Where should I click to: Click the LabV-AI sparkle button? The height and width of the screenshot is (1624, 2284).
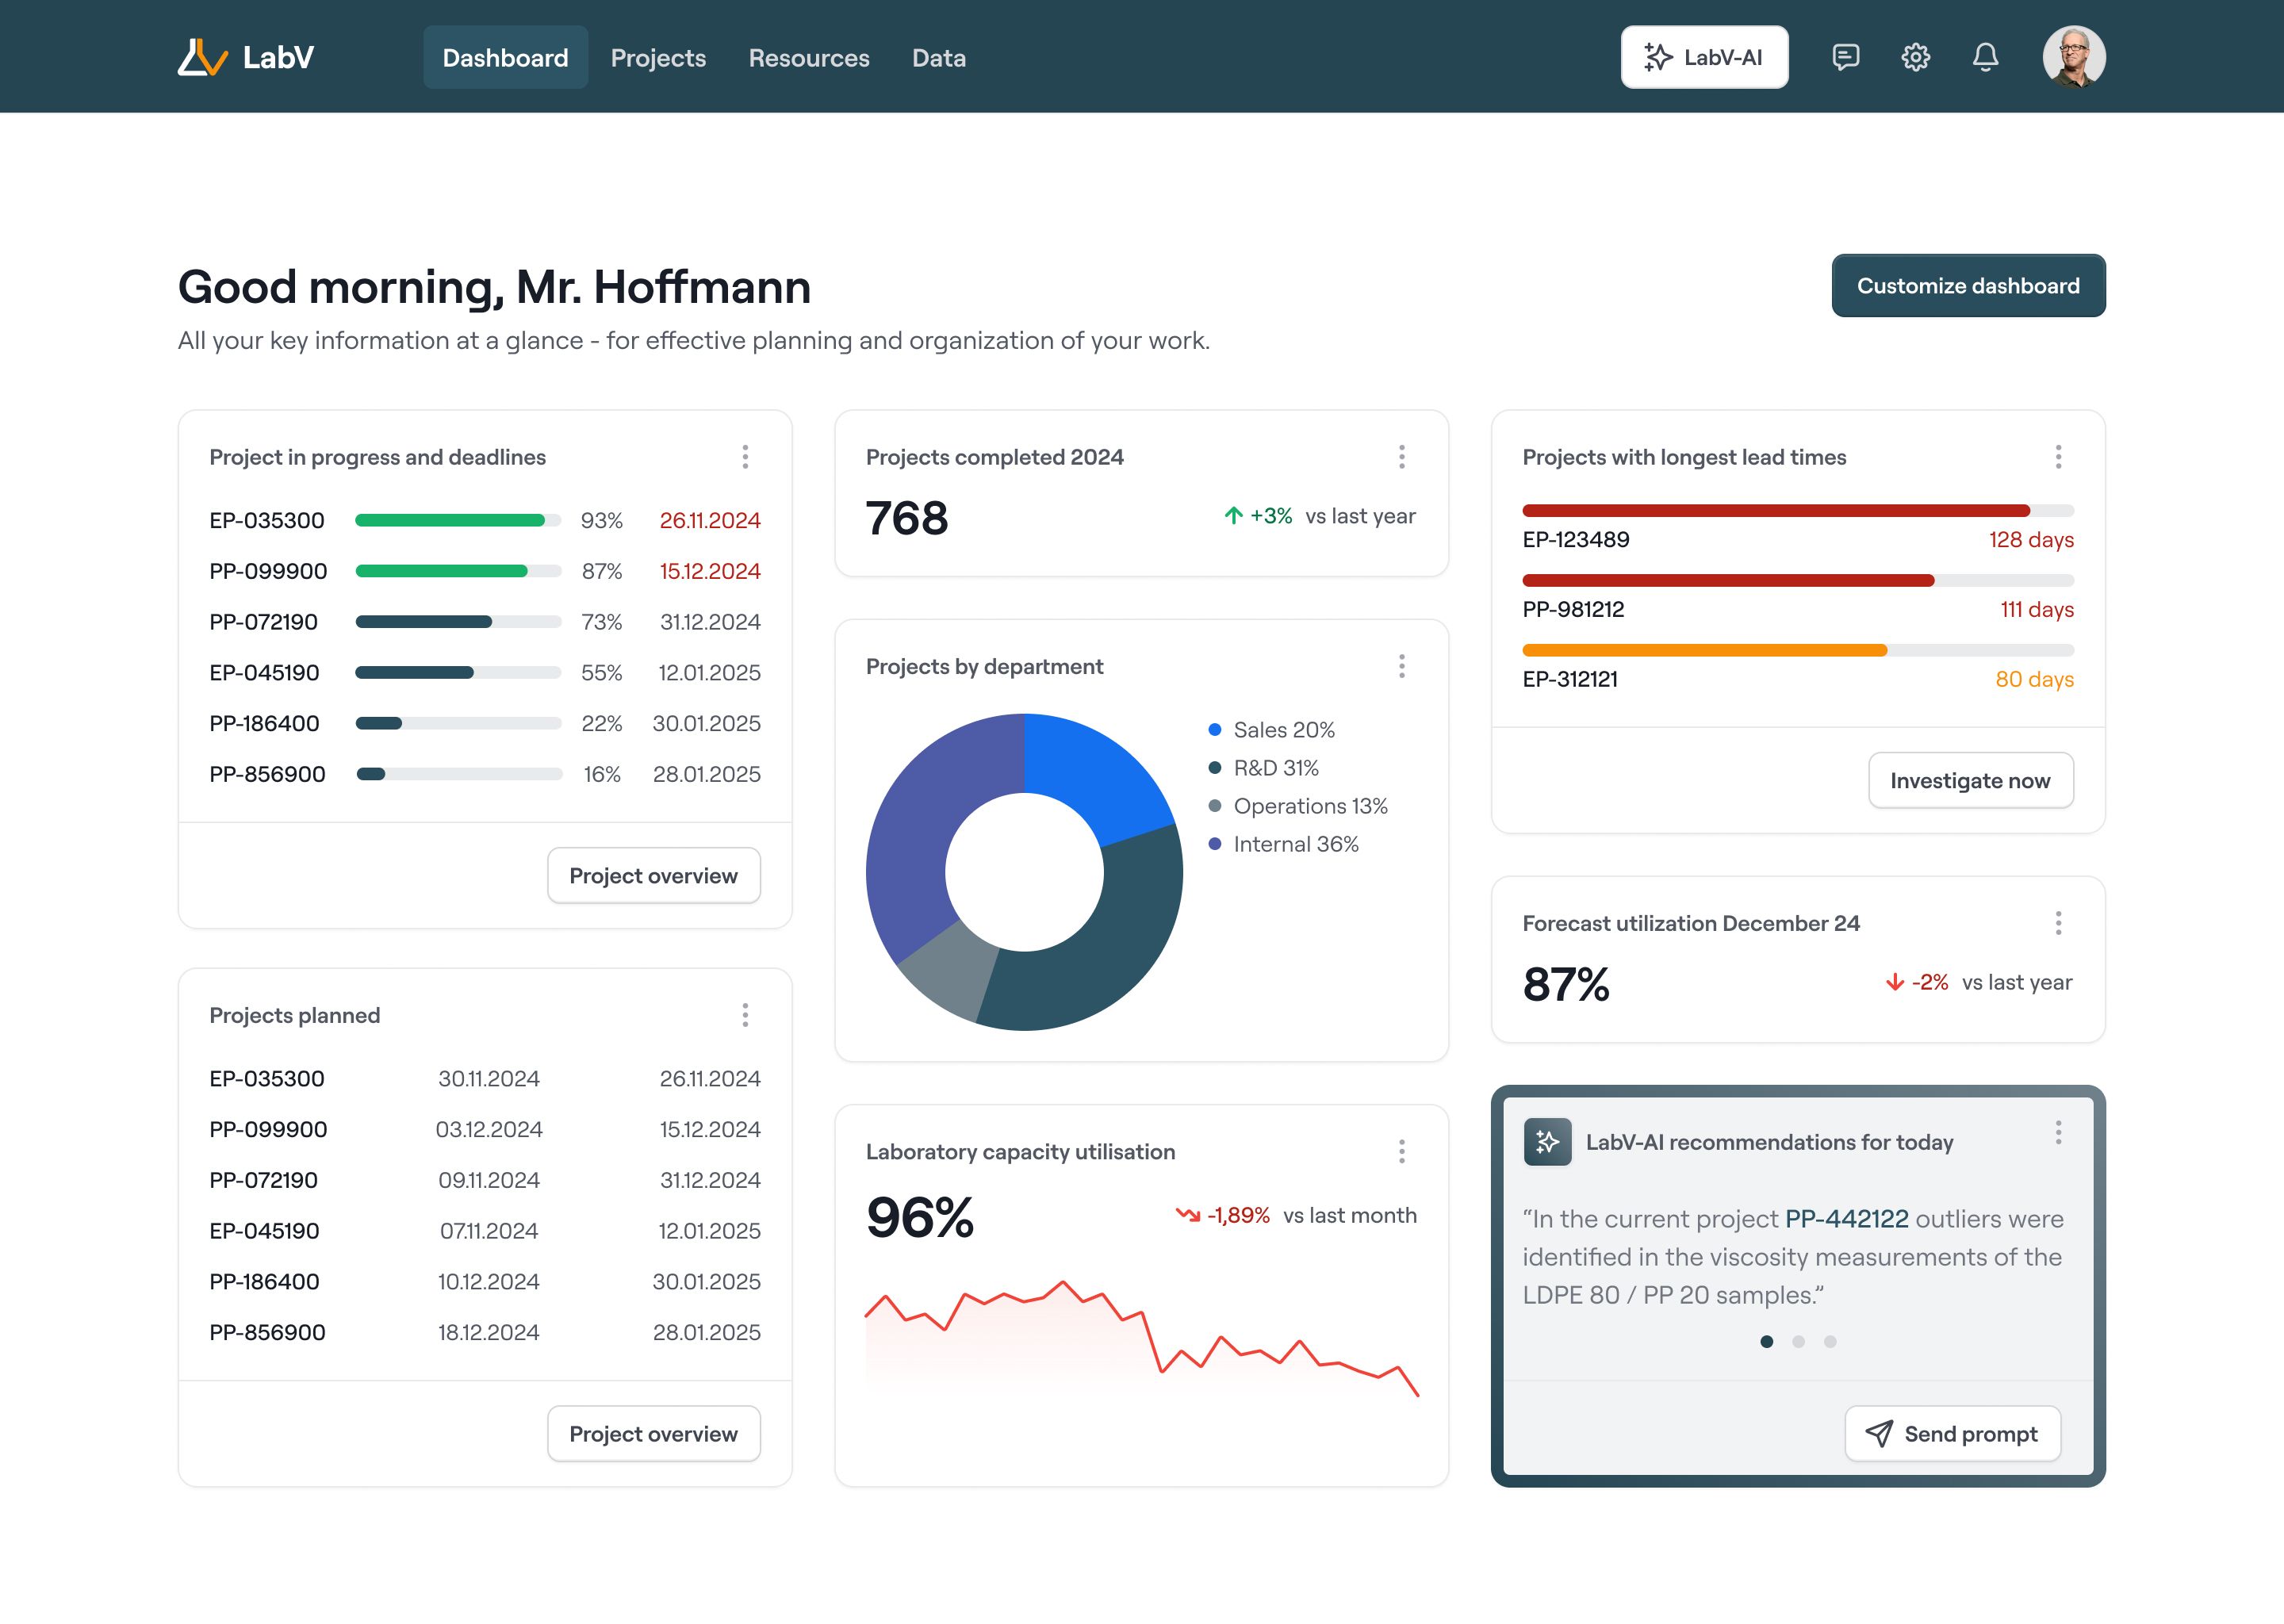tap(1704, 57)
